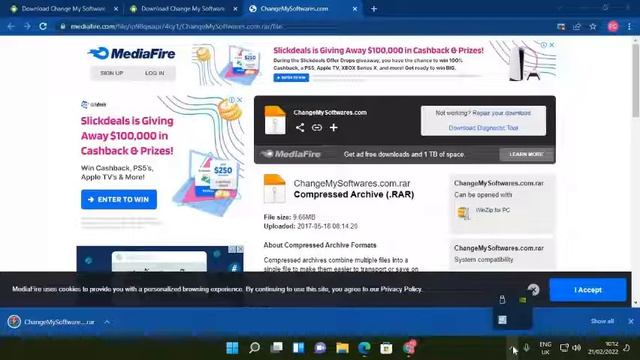Click the volume icon in the system tray
Viewport: 640px width, 360px height.
point(576,348)
